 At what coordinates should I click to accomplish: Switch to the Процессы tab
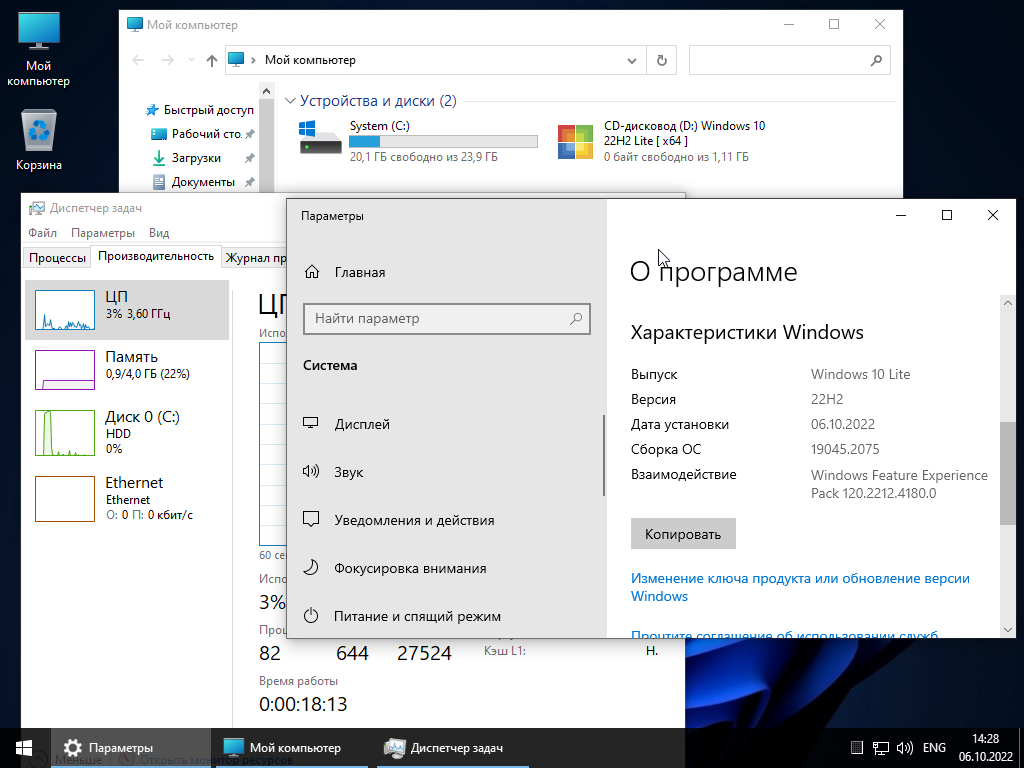pyautogui.click(x=57, y=257)
